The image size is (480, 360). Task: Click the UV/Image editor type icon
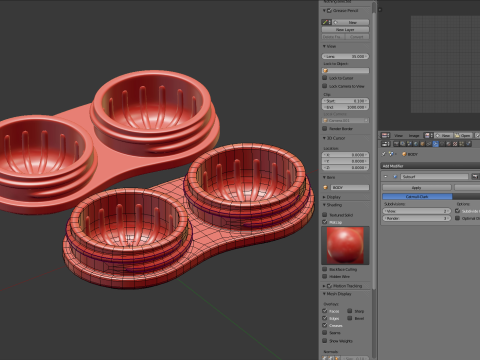pyautogui.click(x=385, y=135)
